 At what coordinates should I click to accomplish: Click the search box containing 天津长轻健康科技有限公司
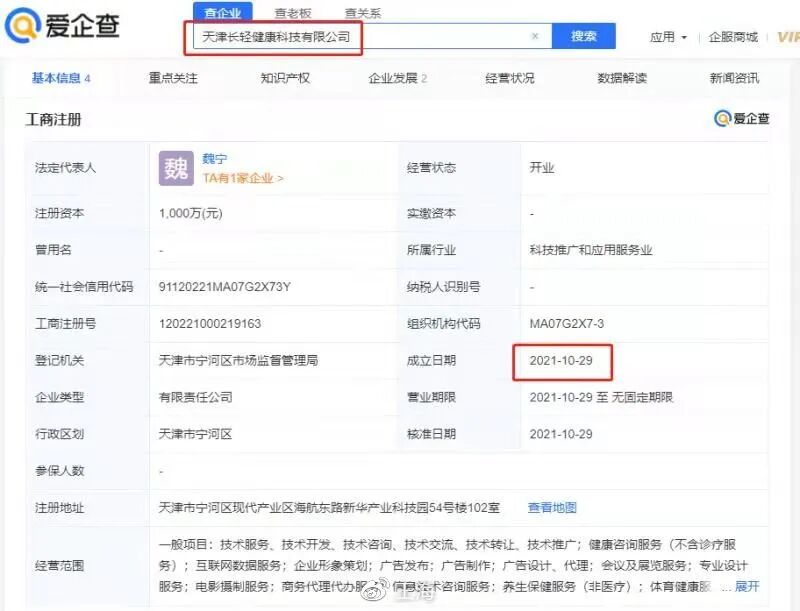(x=372, y=36)
